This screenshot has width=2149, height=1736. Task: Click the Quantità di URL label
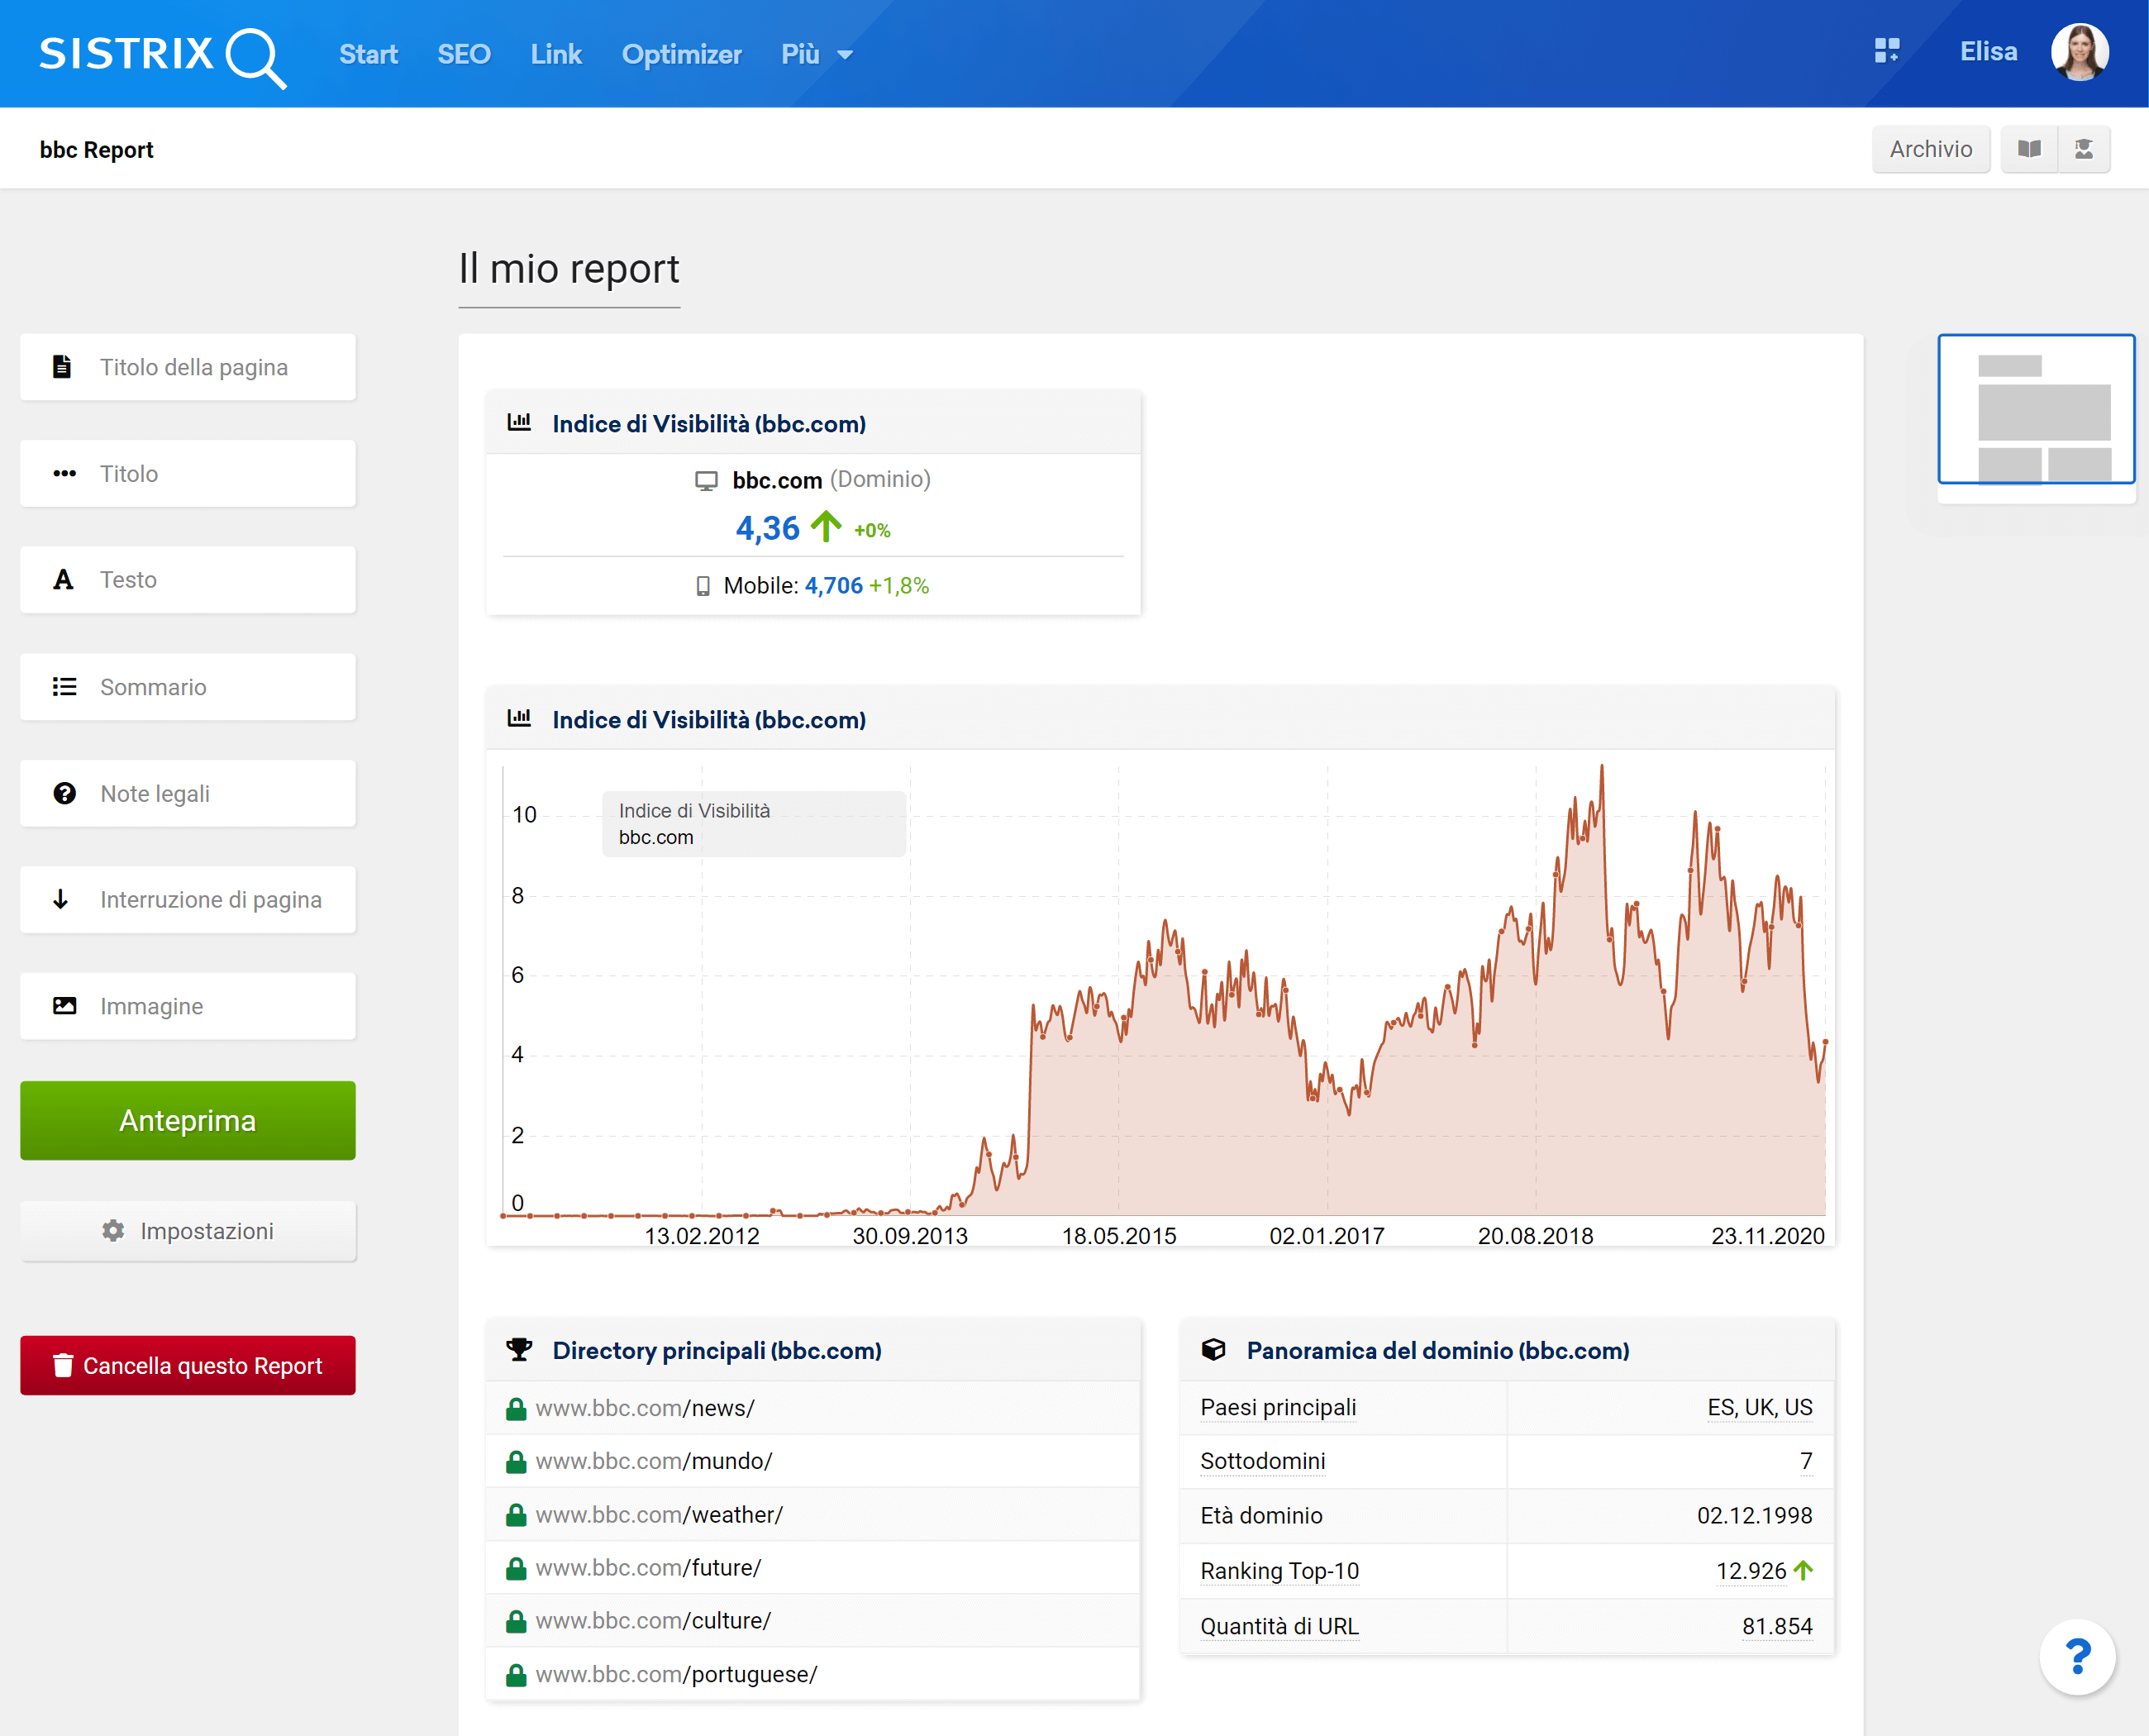[x=1279, y=1626]
